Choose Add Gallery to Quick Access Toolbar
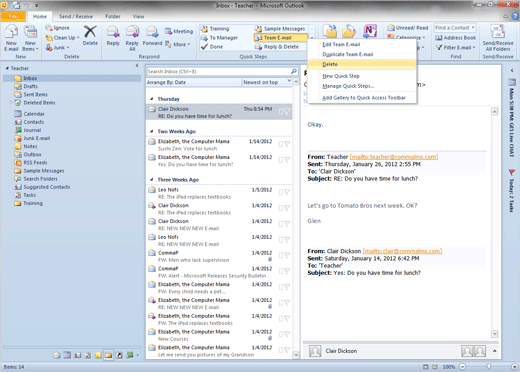 pos(362,98)
